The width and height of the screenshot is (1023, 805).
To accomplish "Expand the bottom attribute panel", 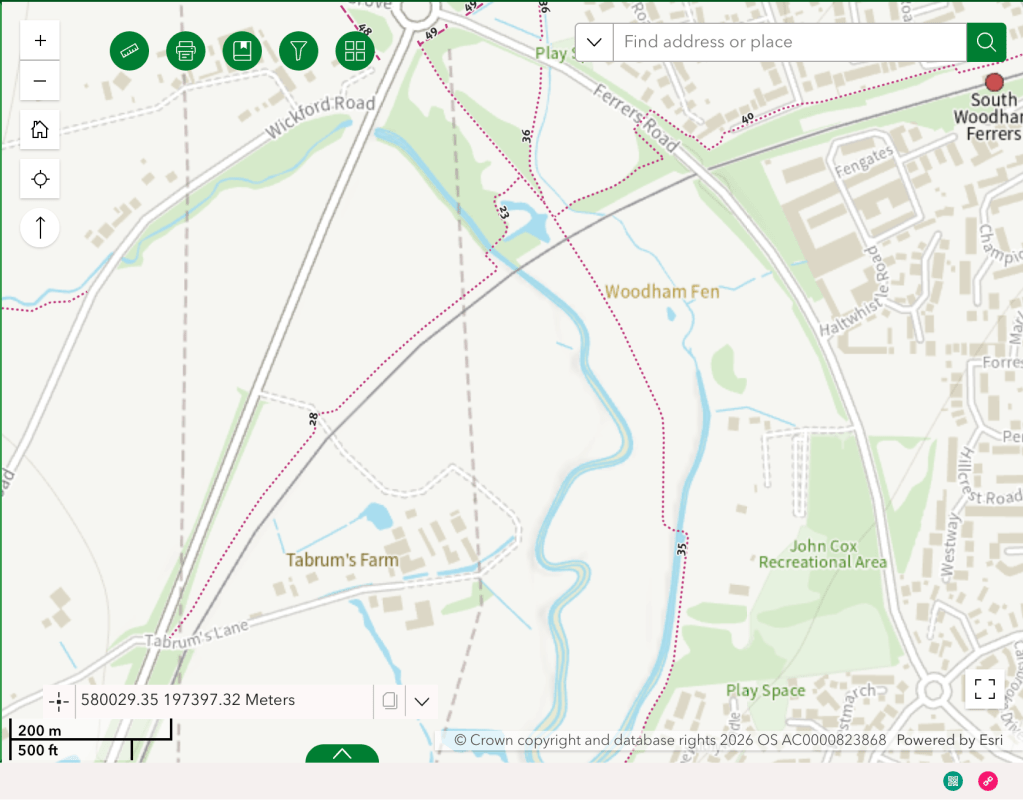I will point(342,754).
